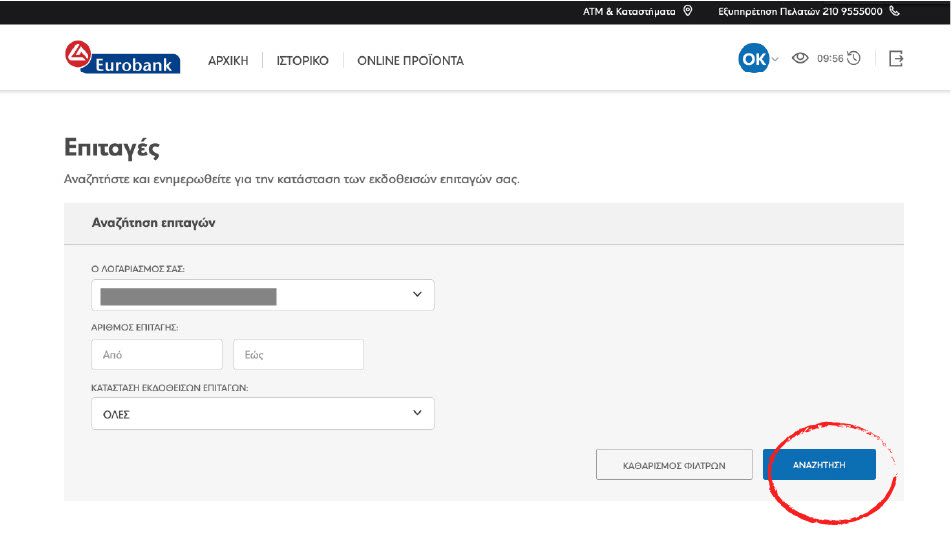Open the blue OK user avatar
This screenshot has height=540, width=952.
click(x=753, y=59)
